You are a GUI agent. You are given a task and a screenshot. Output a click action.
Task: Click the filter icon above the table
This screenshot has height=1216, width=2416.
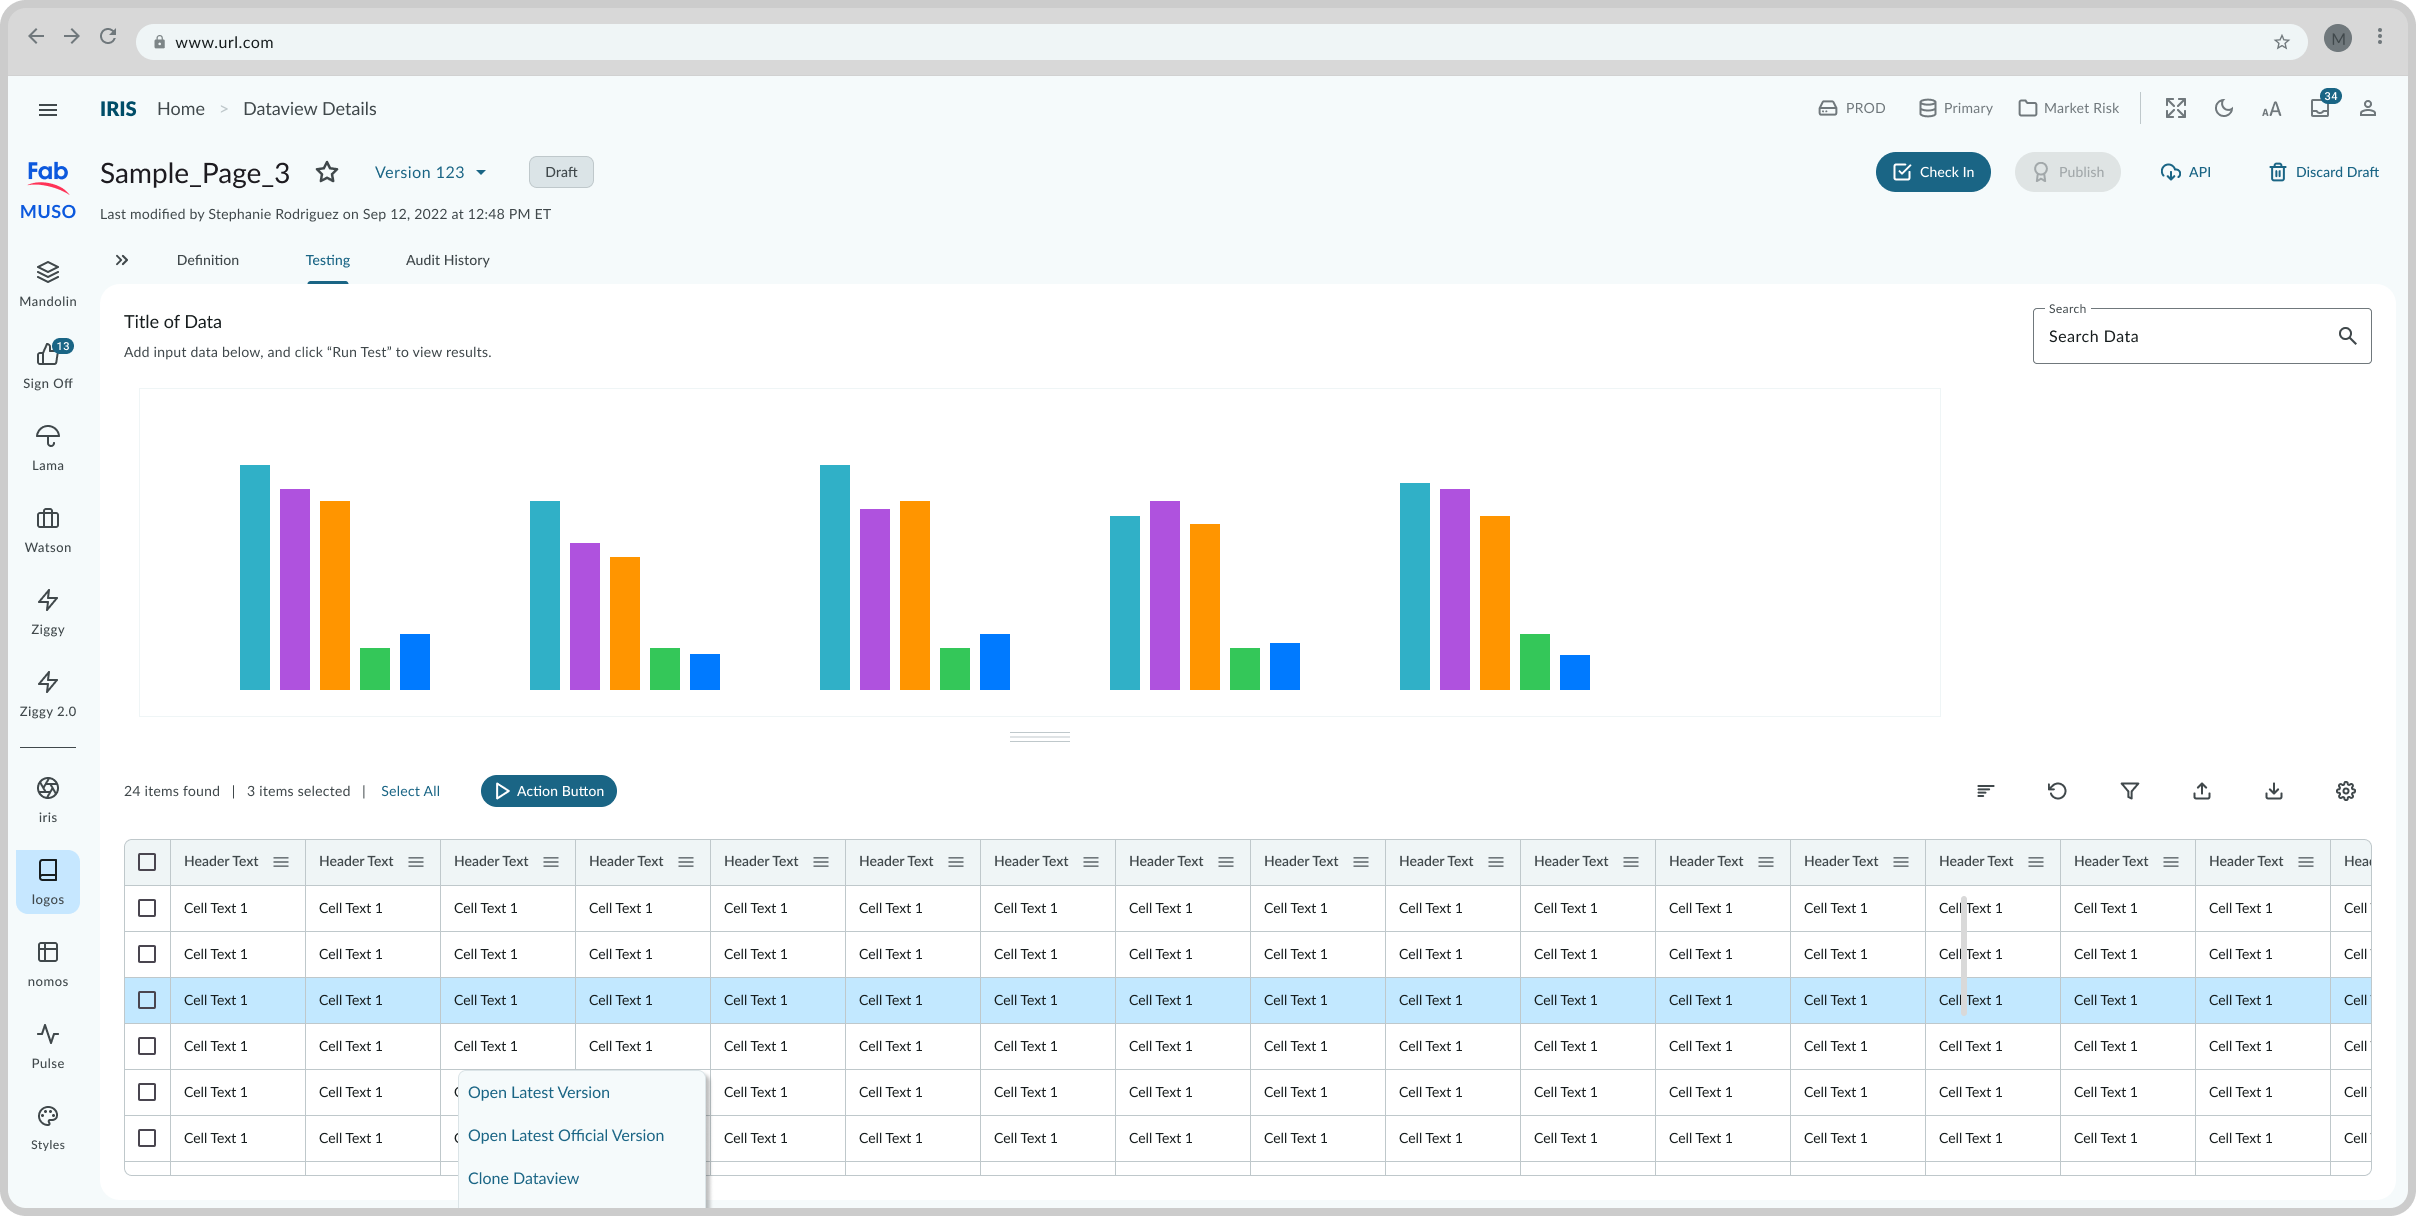(x=2130, y=791)
